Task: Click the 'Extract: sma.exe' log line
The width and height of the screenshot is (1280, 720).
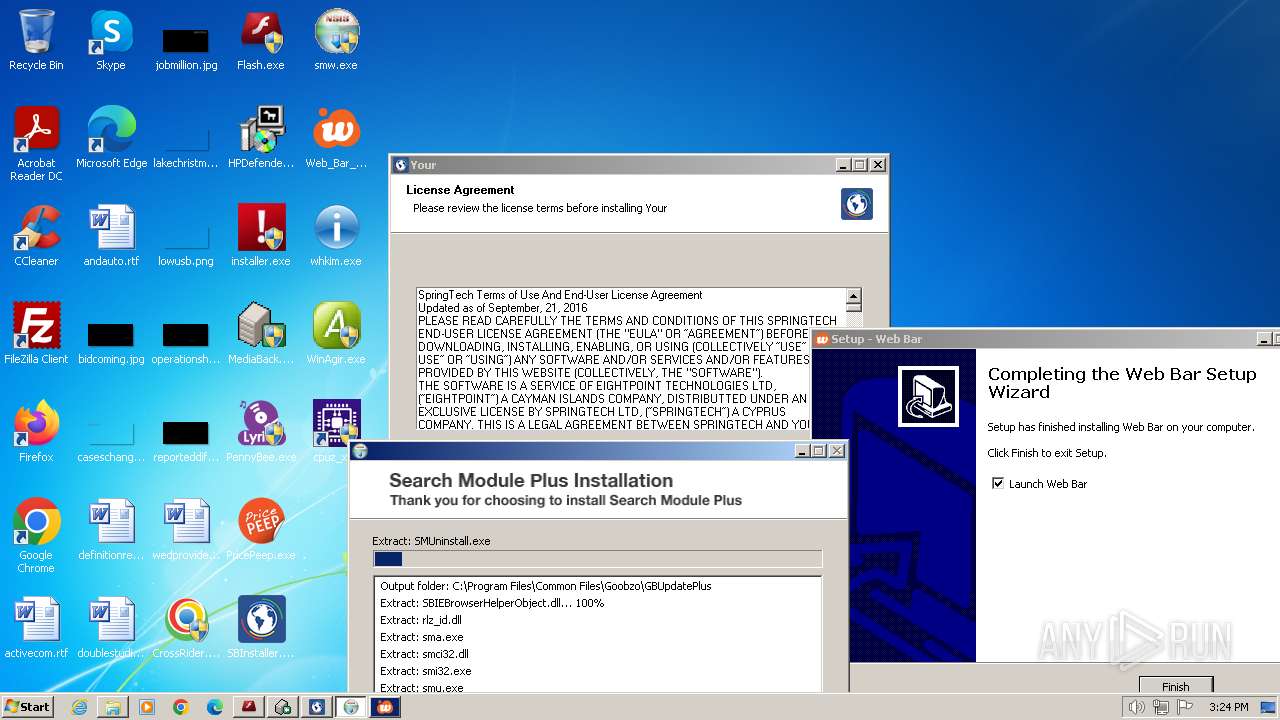Action: pos(422,637)
